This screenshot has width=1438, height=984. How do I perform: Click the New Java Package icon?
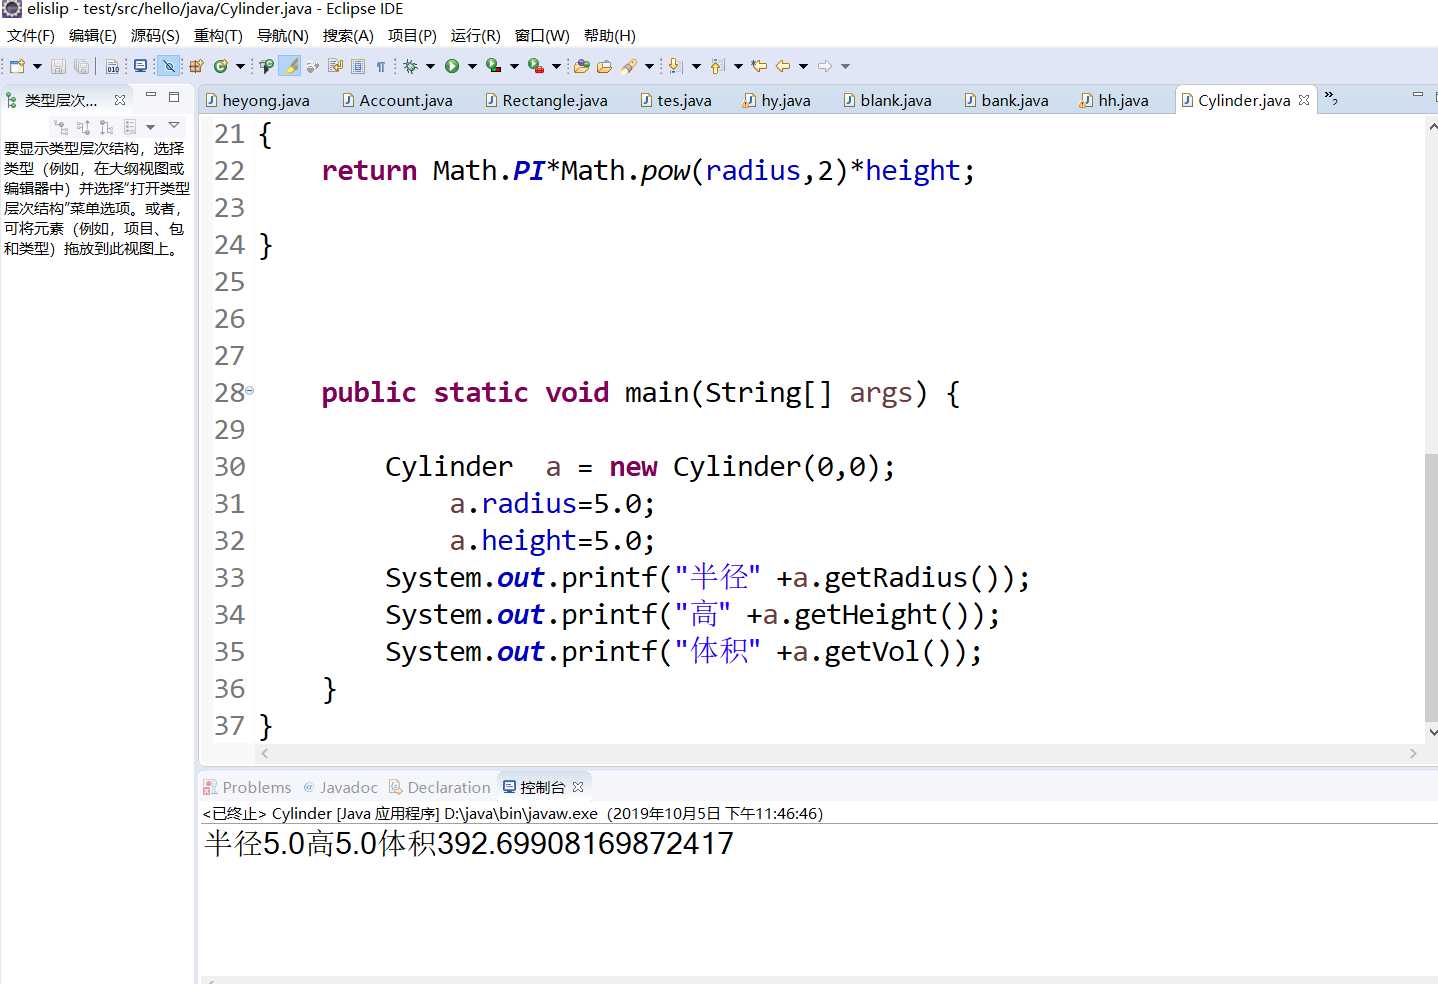click(x=196, y=66)
